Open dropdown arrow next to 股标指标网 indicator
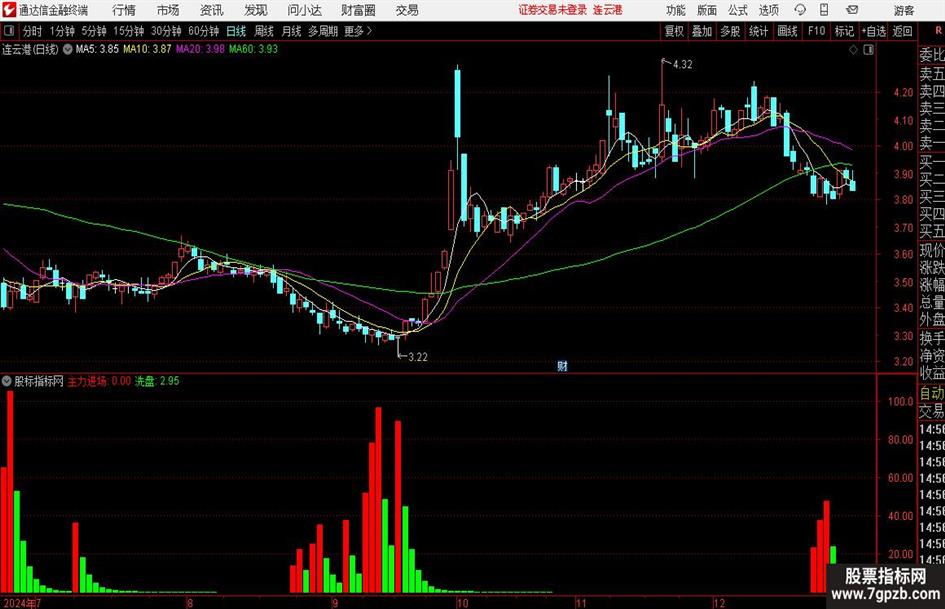 click(7, 381)
